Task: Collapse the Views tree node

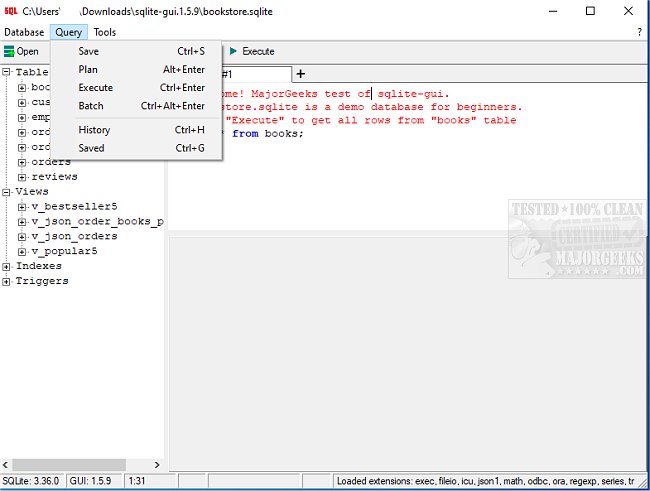Action: [x=6, y=192]
